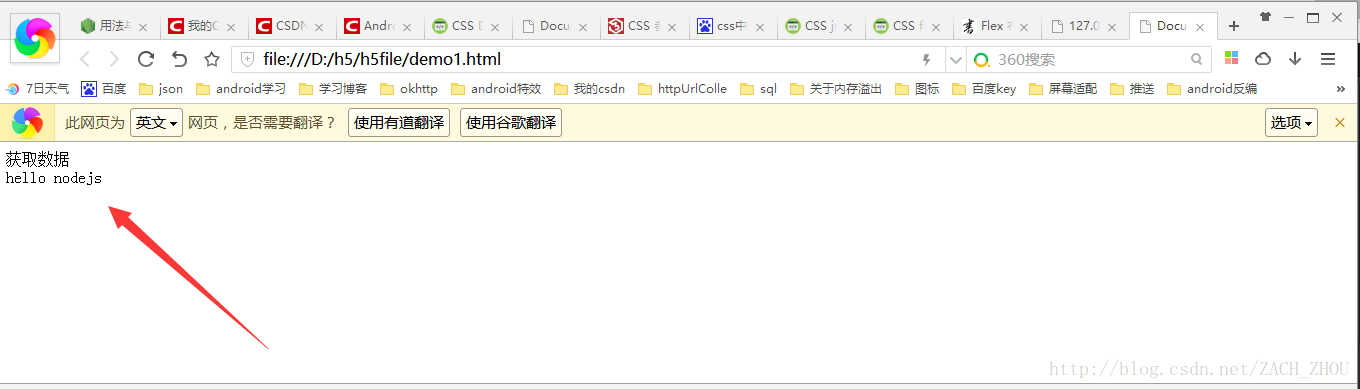The image size is (1360, 389).
Task: Click the hello nodejs text
Action: point(54,179)
